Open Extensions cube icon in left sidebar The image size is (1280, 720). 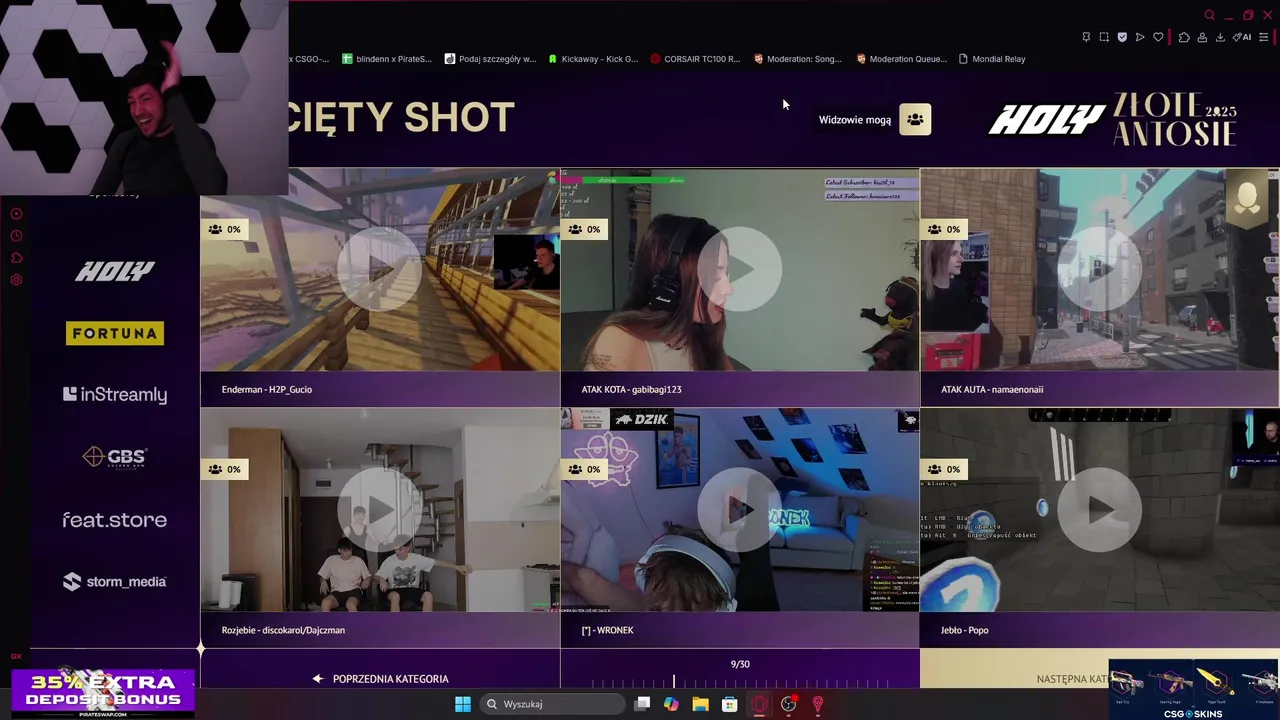16,258
